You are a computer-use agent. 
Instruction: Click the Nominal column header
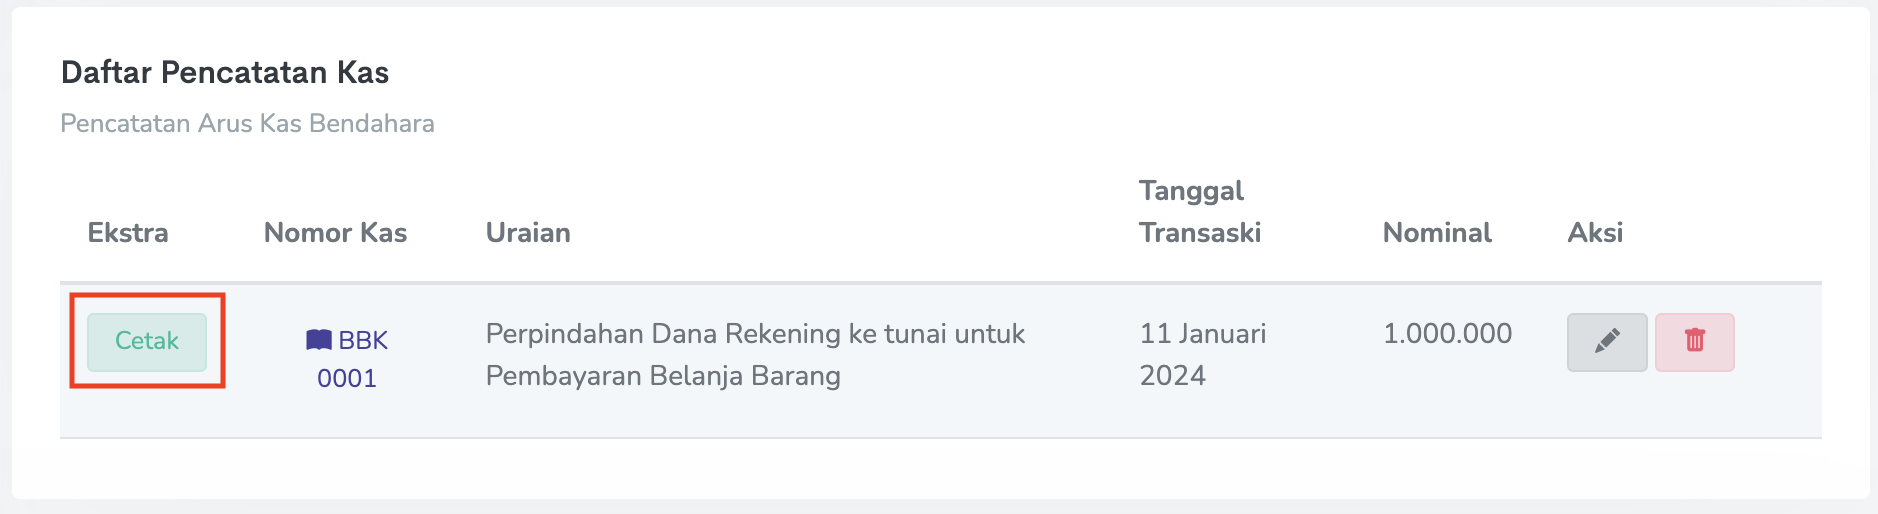click(1436, 233)
